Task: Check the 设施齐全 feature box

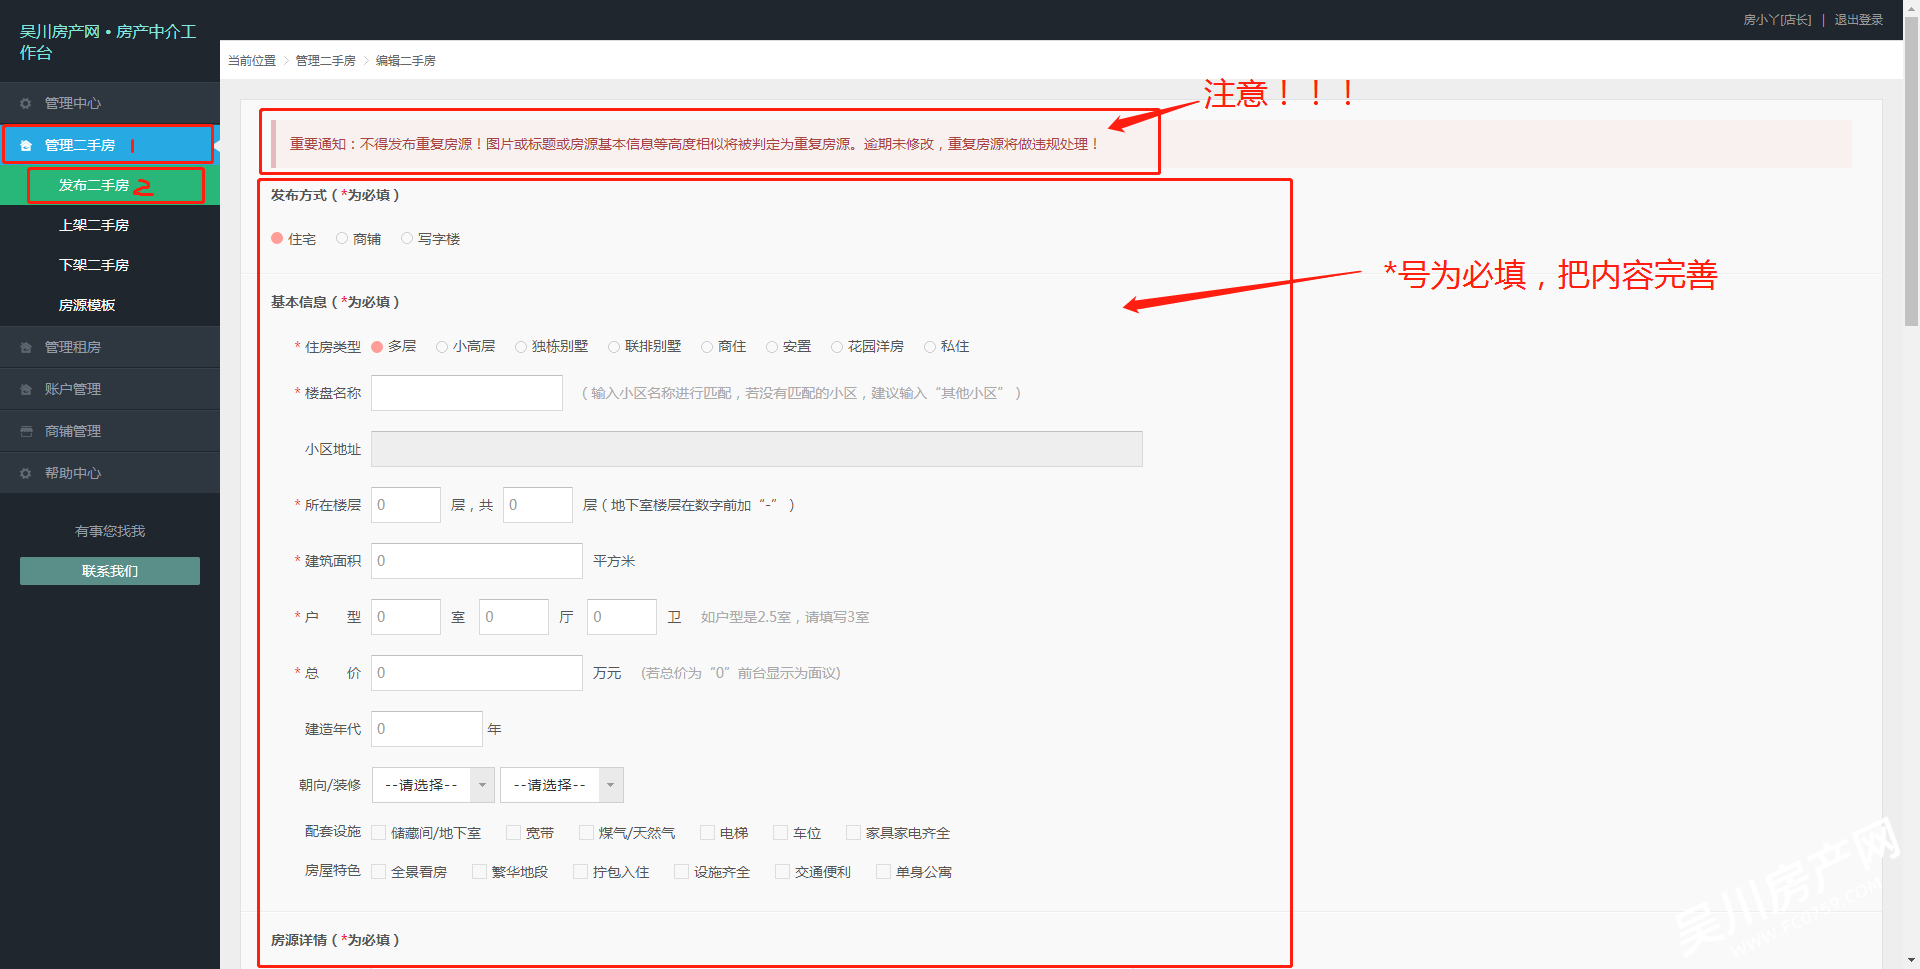Action: tap(682, 871)
